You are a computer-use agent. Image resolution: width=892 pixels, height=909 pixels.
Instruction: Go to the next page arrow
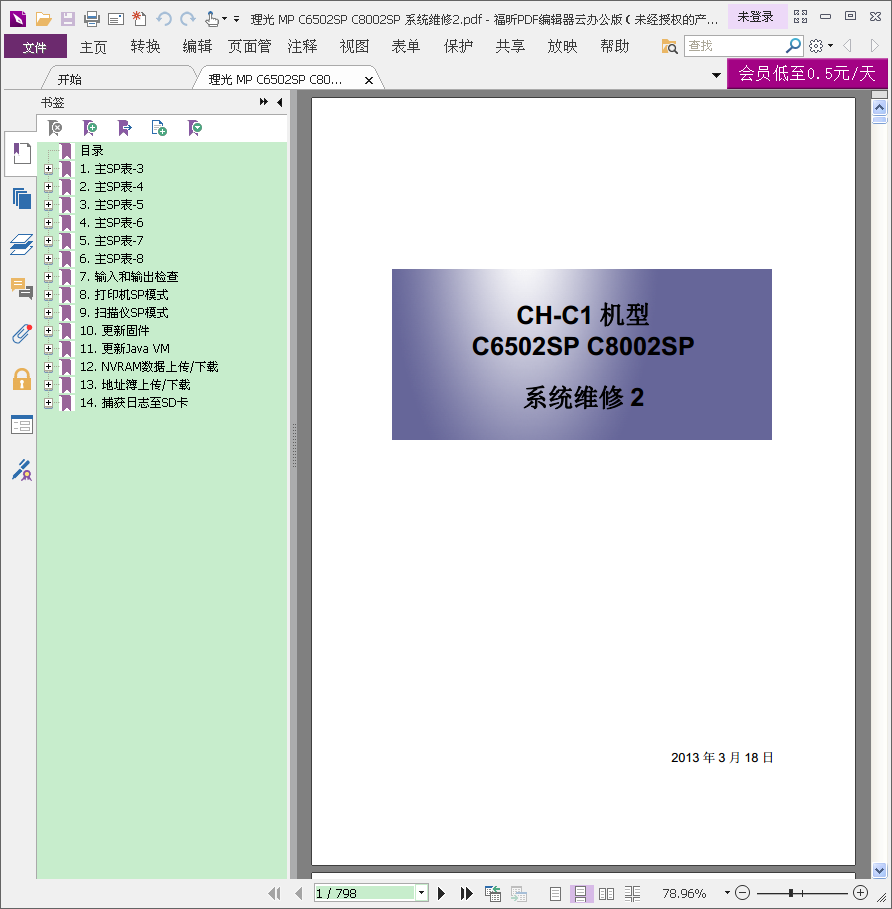(x=441, y=893)
